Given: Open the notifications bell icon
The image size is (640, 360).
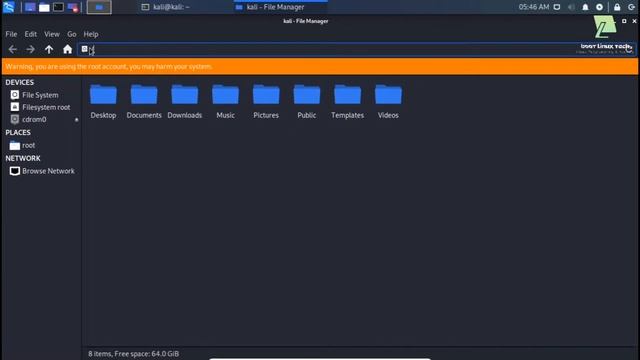Looking at the screenshot, I should tap(585, 7).
